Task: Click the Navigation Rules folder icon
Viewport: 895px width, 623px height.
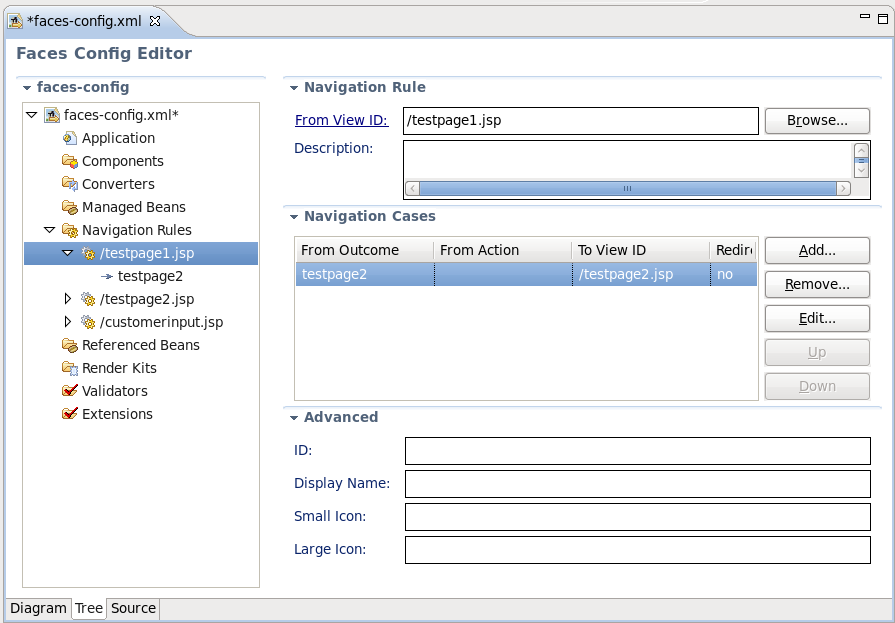Action: (x=68, y=230)
